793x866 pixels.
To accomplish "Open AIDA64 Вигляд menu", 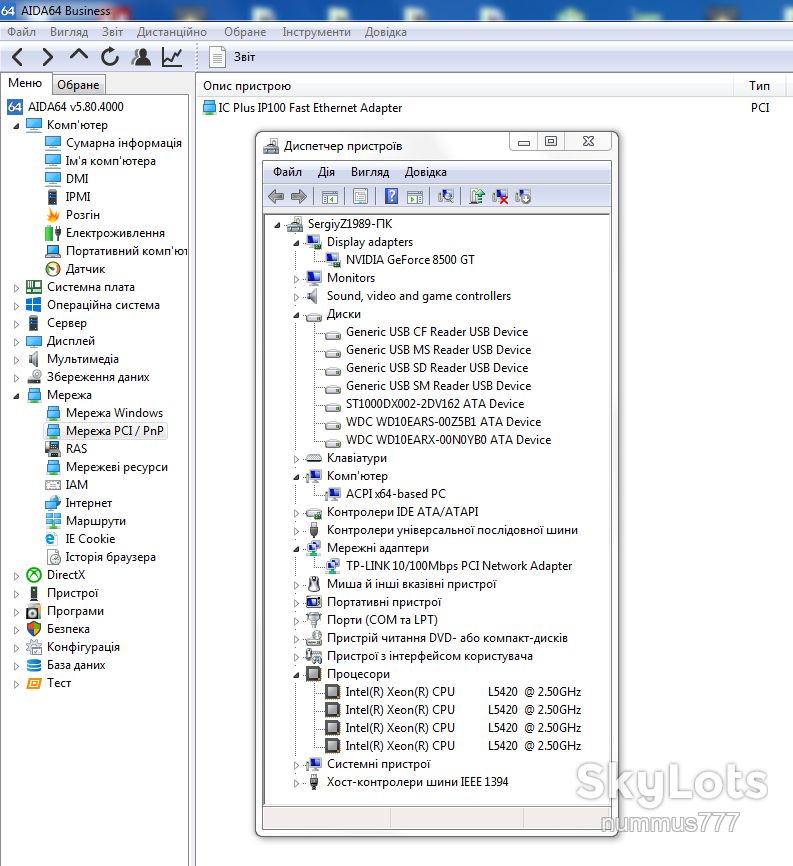I will tap(69, 32).
